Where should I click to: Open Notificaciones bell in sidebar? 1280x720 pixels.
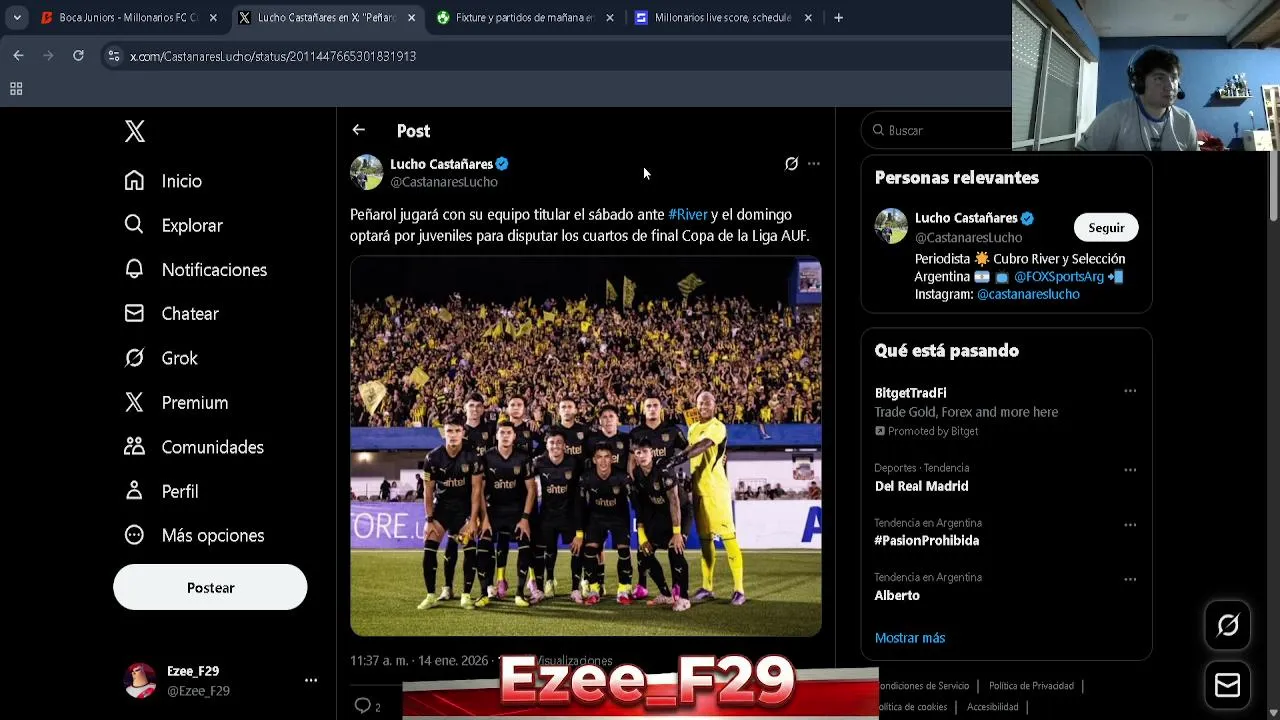(x=196, y=269)
